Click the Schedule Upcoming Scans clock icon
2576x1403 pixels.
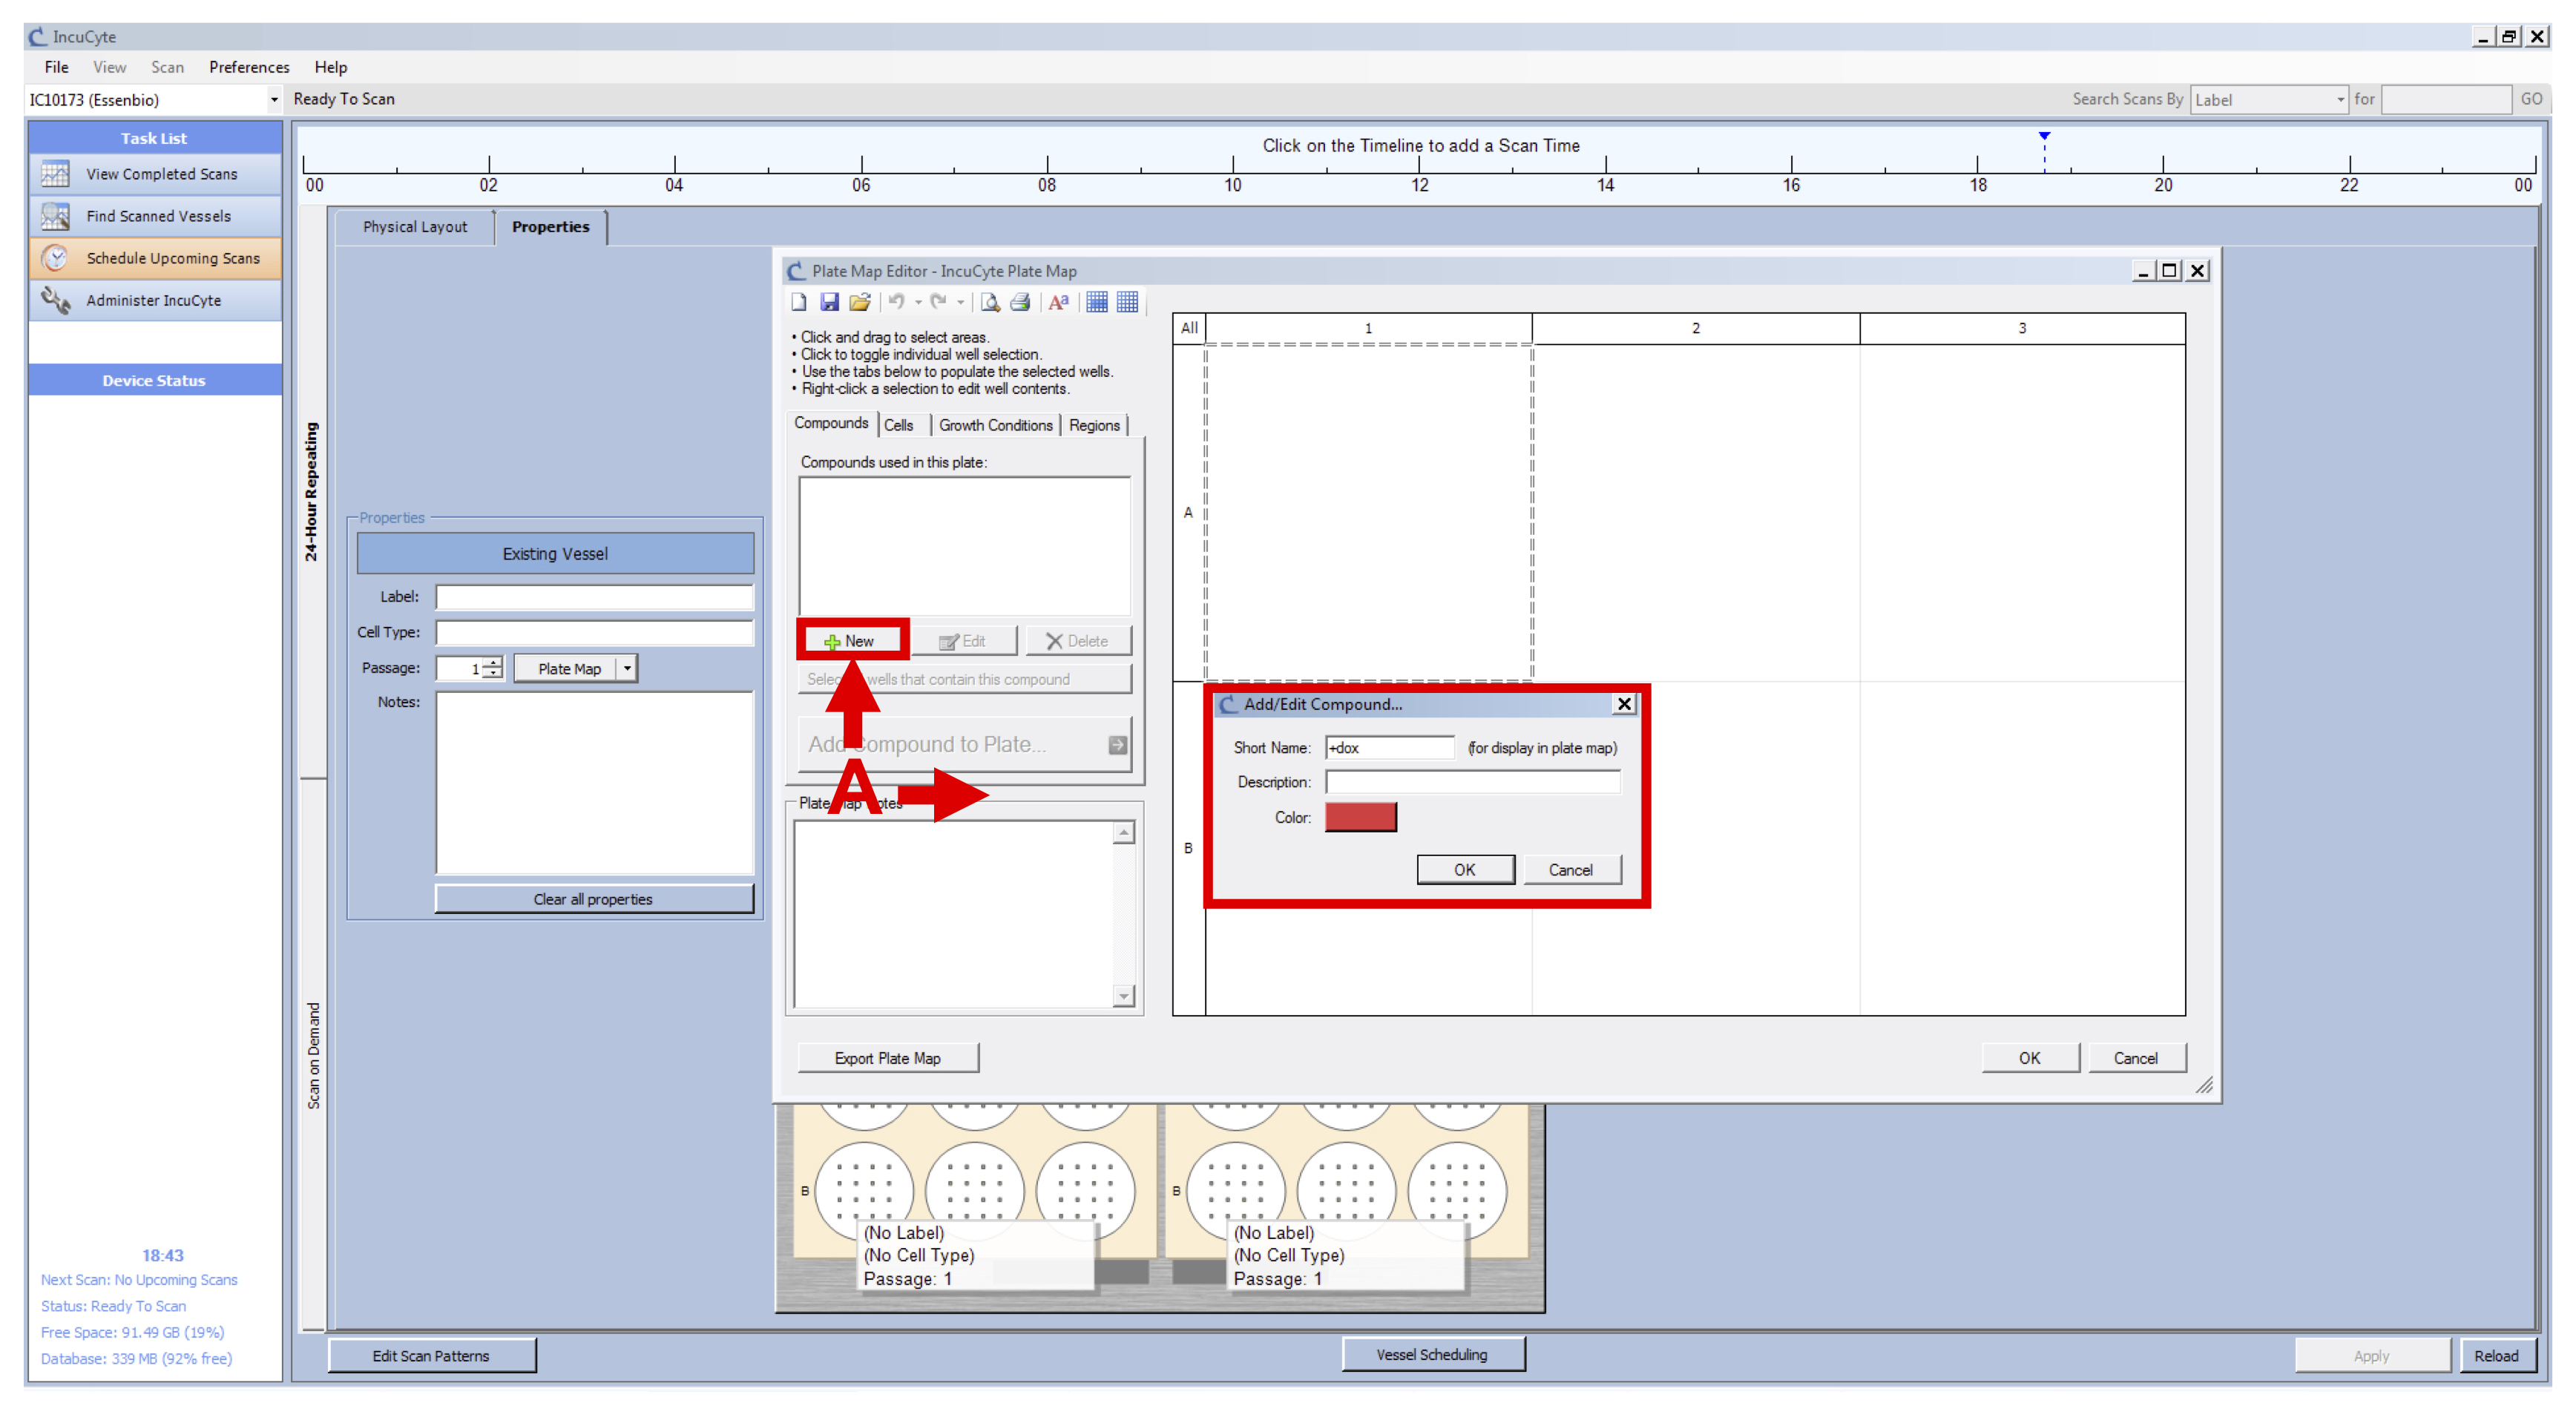coord(55,258)
